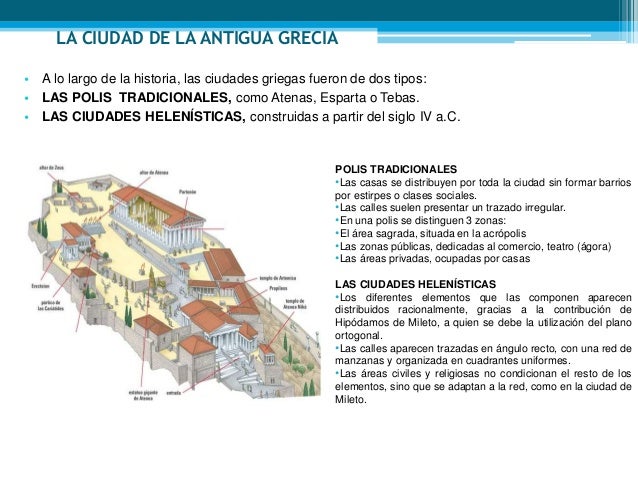Click the right-column heading 'LAS CIUDADES HELENÍSTICAS'

415,284
